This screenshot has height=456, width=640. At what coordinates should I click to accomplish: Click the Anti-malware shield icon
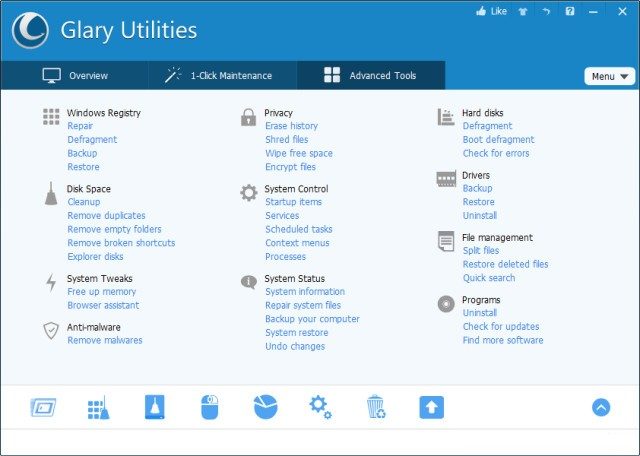51,331
